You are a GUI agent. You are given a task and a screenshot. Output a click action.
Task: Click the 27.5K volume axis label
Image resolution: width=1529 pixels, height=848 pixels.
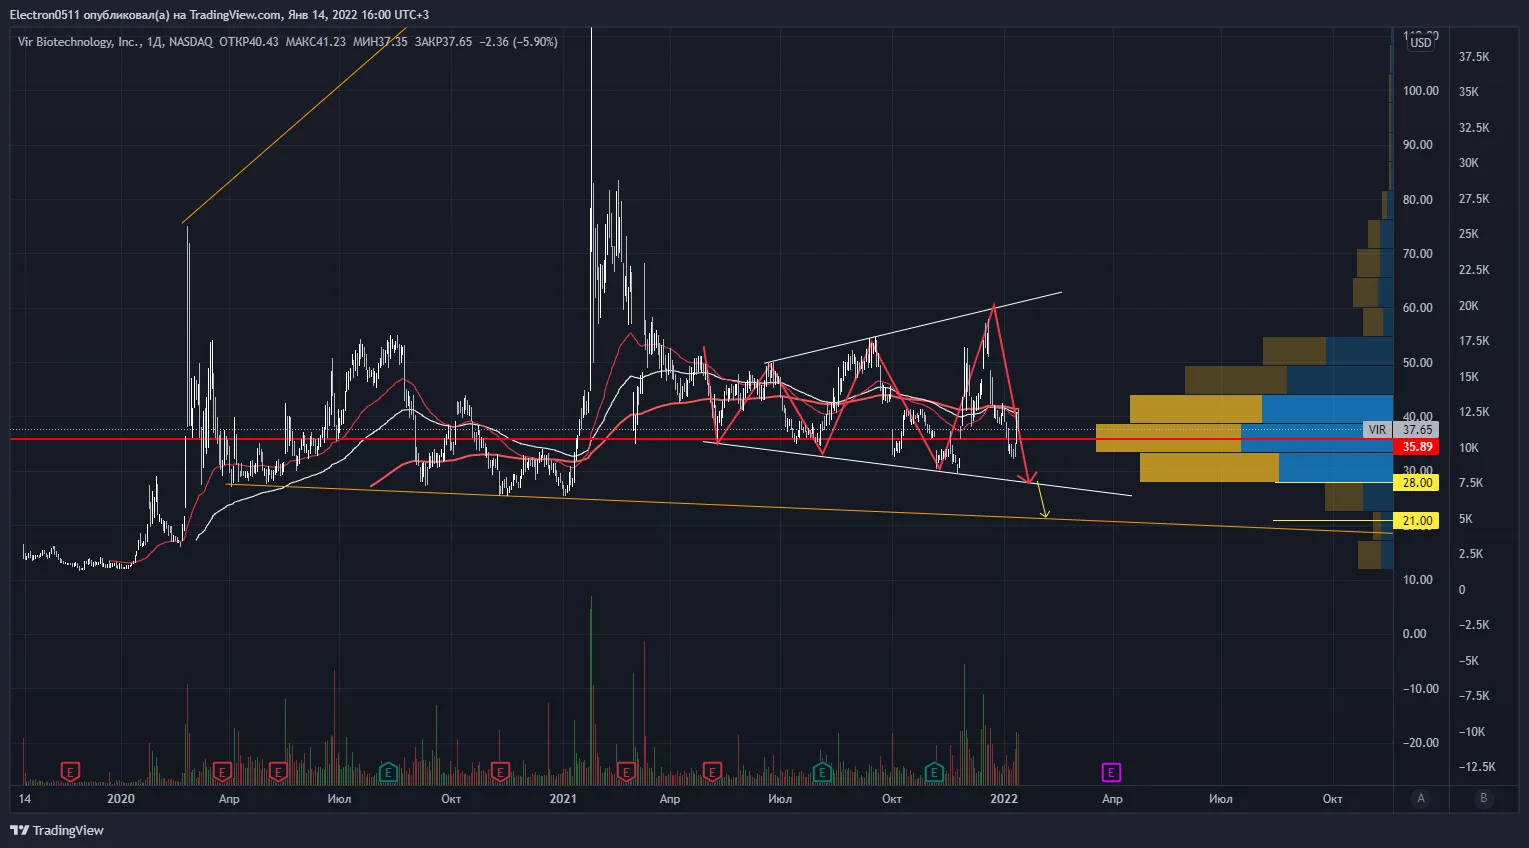[x=1474, y=199]
